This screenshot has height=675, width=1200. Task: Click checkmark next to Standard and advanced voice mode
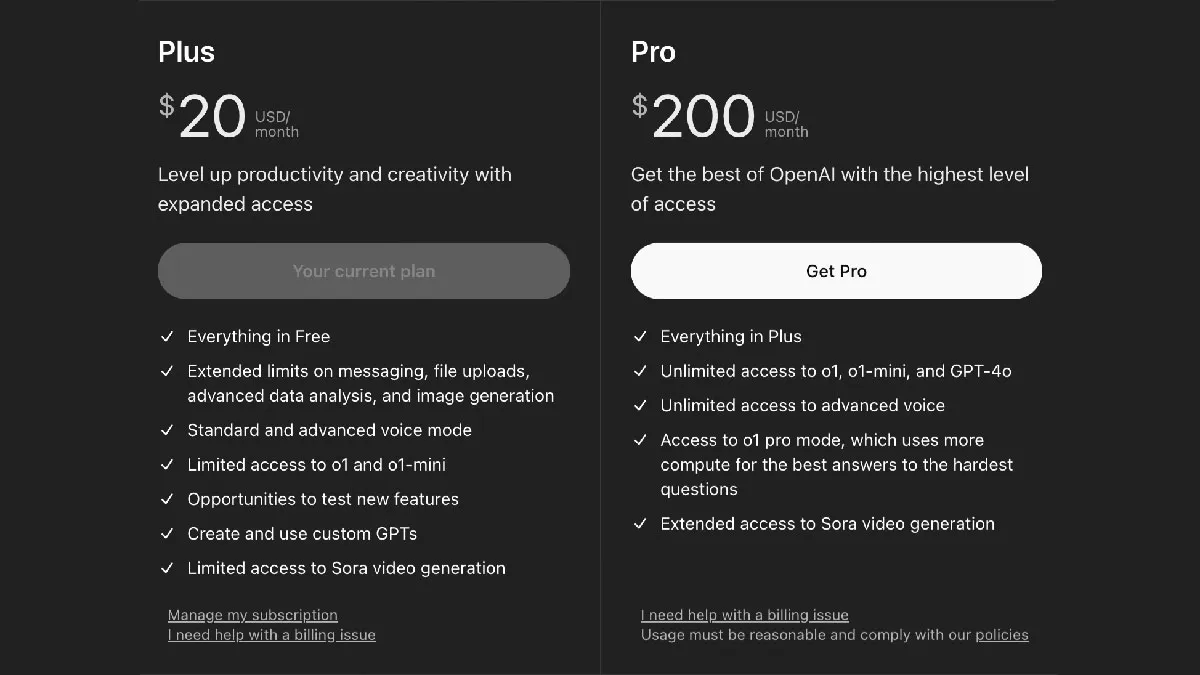pyautogui.click(x=167, y=430)
